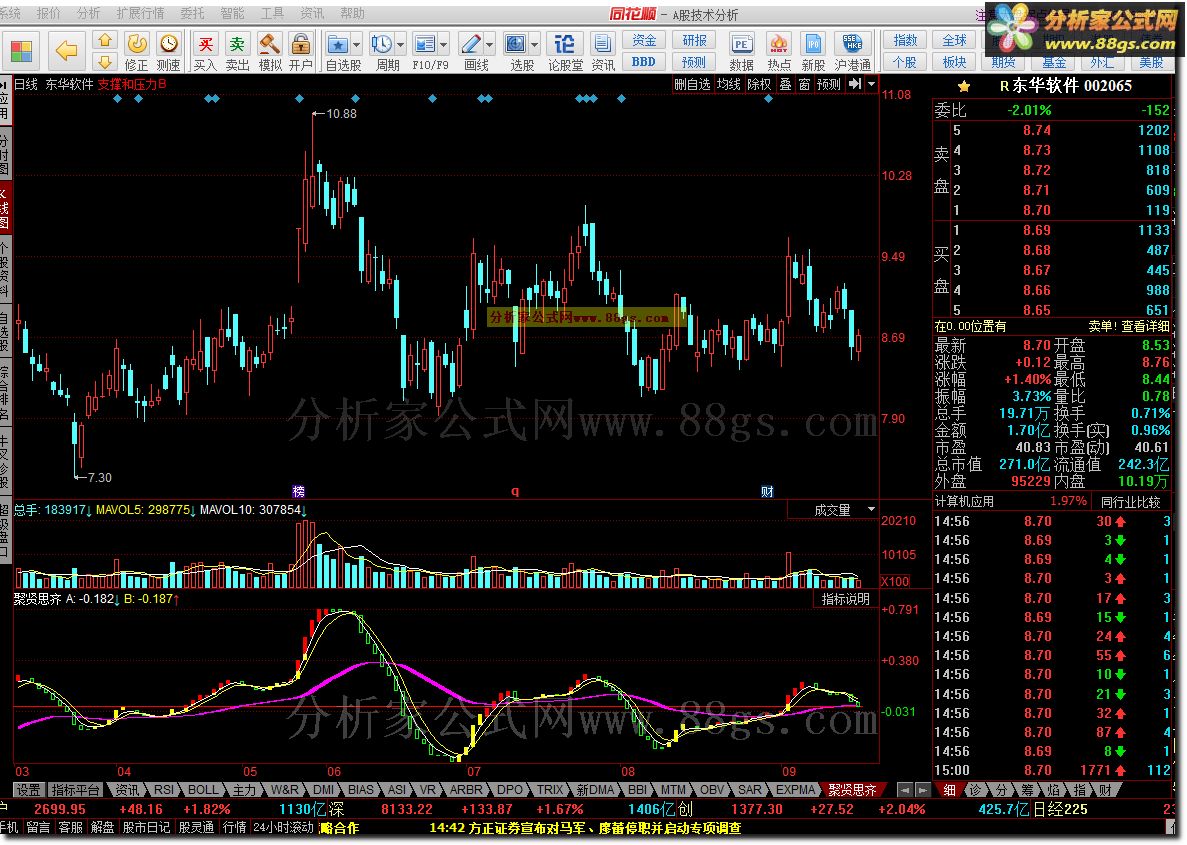Expand the 画线 dropdown arrow

489,45
